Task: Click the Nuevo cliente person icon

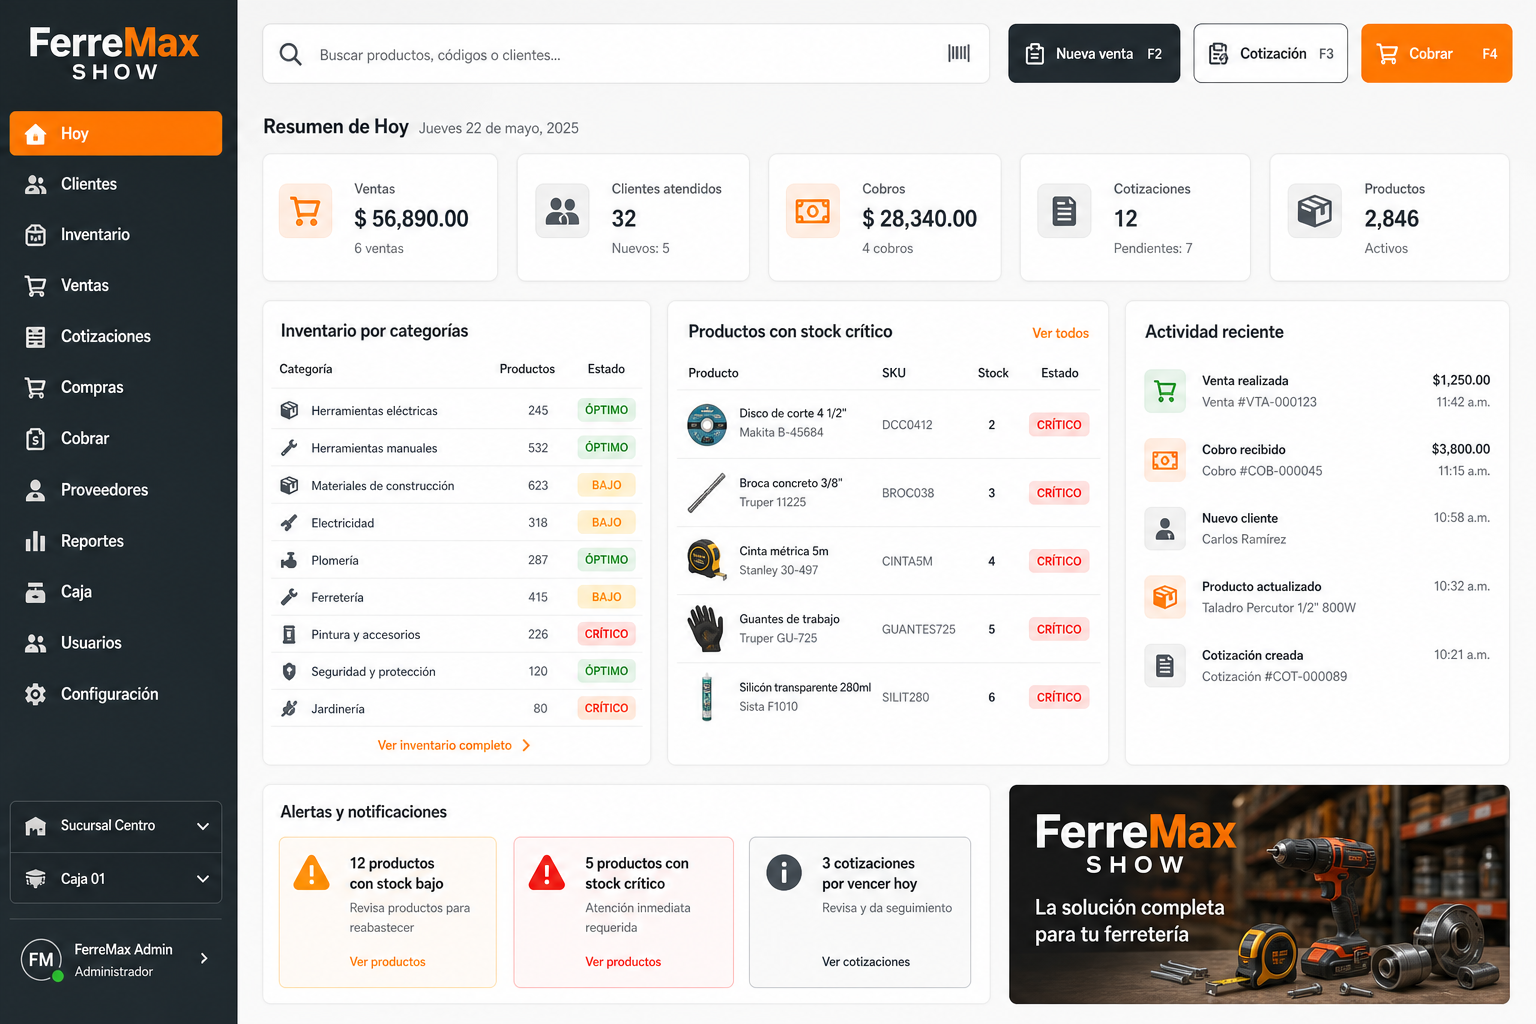Action: pyautogui.click(x=1165, y=528)
